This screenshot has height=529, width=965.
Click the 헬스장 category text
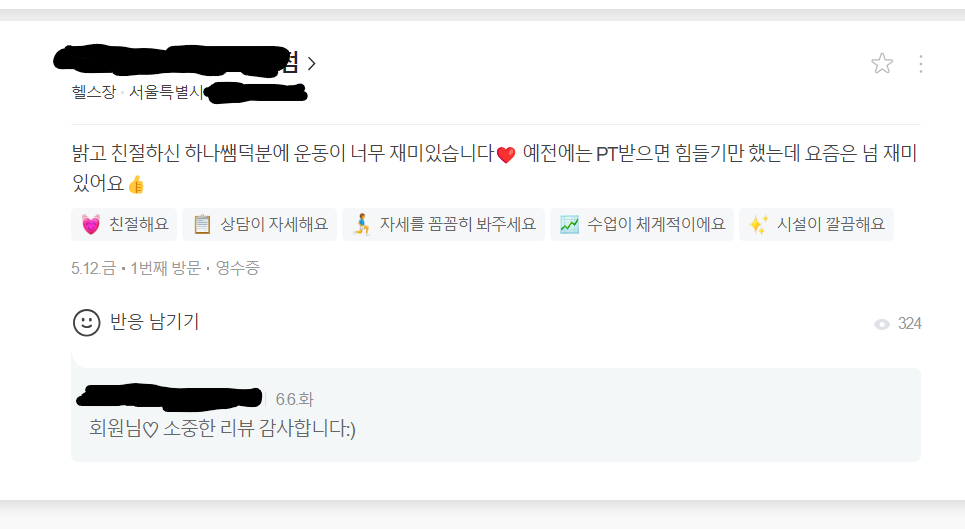click(x=94, y=92)
